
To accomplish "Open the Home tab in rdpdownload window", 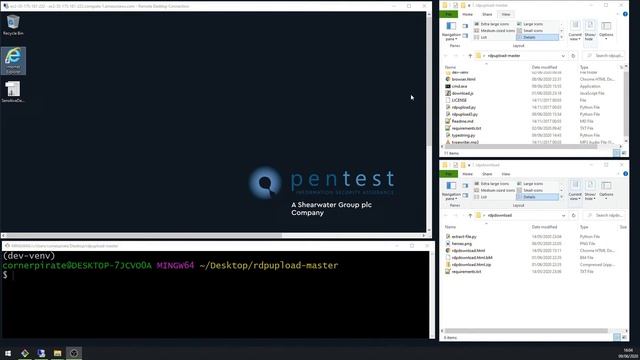I will tap(467, 174).
